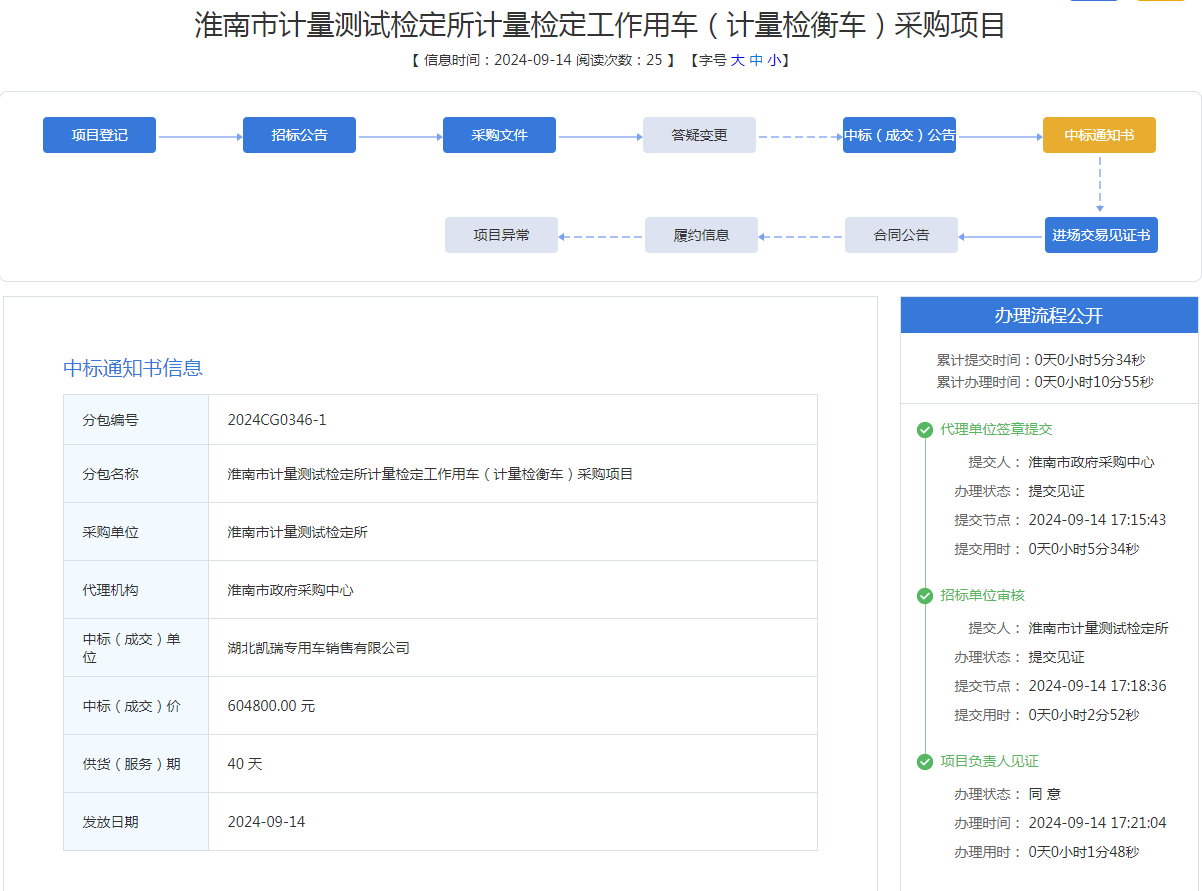Go to the 招标公告 stage
Image resolution: width=1202 pixels, height=891 pixels.
pyautogui.click(x=299, y=135)
